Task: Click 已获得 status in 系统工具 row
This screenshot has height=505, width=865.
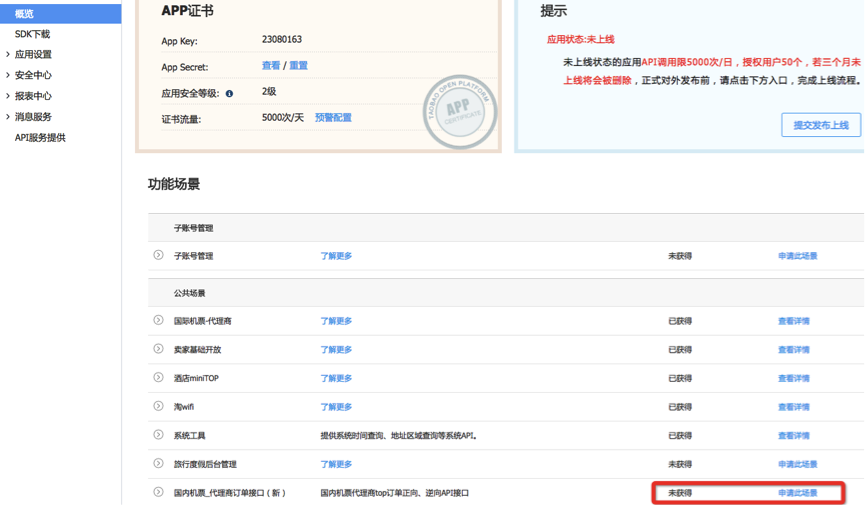Action: click(x=680, y=436)
